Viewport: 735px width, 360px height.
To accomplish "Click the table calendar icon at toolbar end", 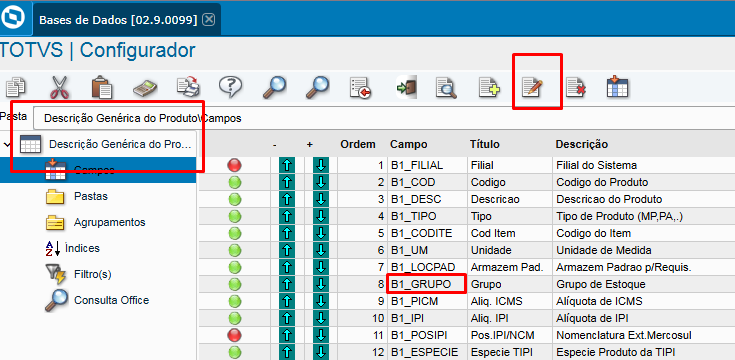I will [x=617, y=87].
